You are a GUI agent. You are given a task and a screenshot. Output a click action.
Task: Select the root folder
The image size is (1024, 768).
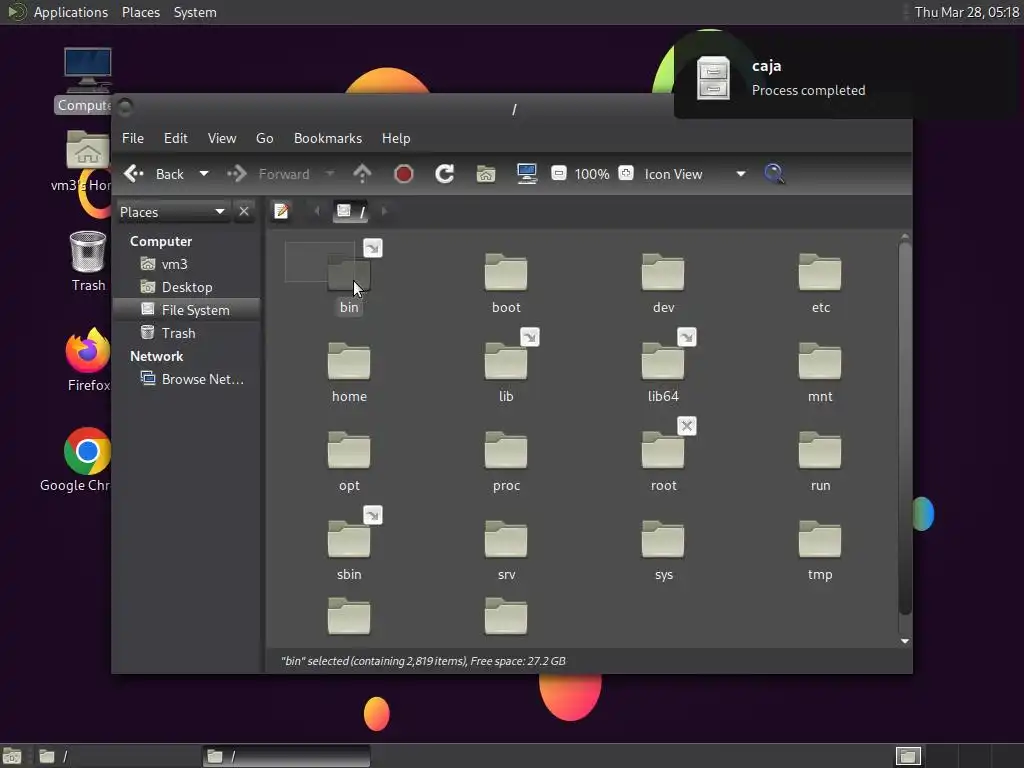click(x=663, y=451)
